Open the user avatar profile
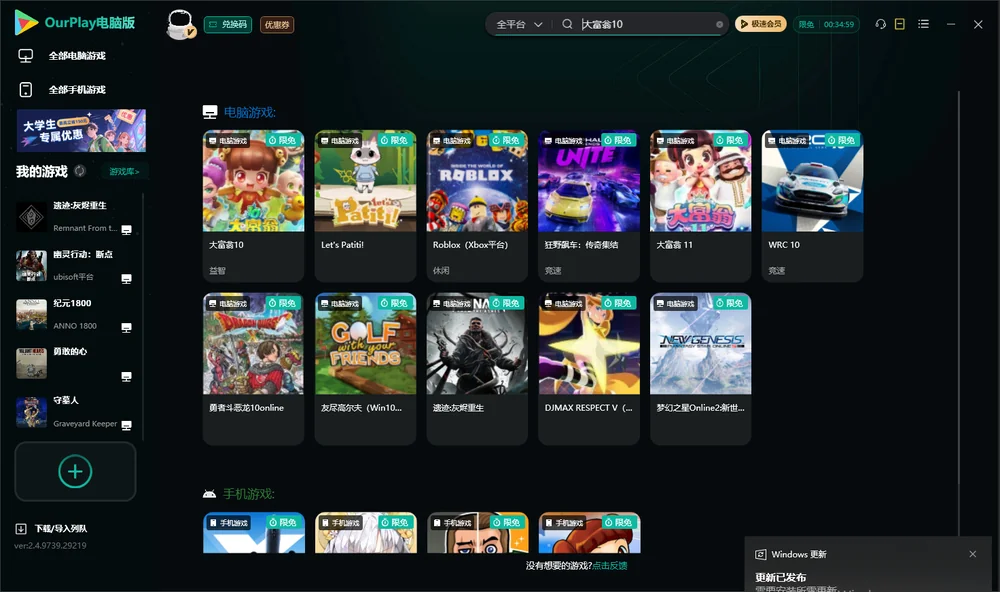 click(x=180, y=24)
